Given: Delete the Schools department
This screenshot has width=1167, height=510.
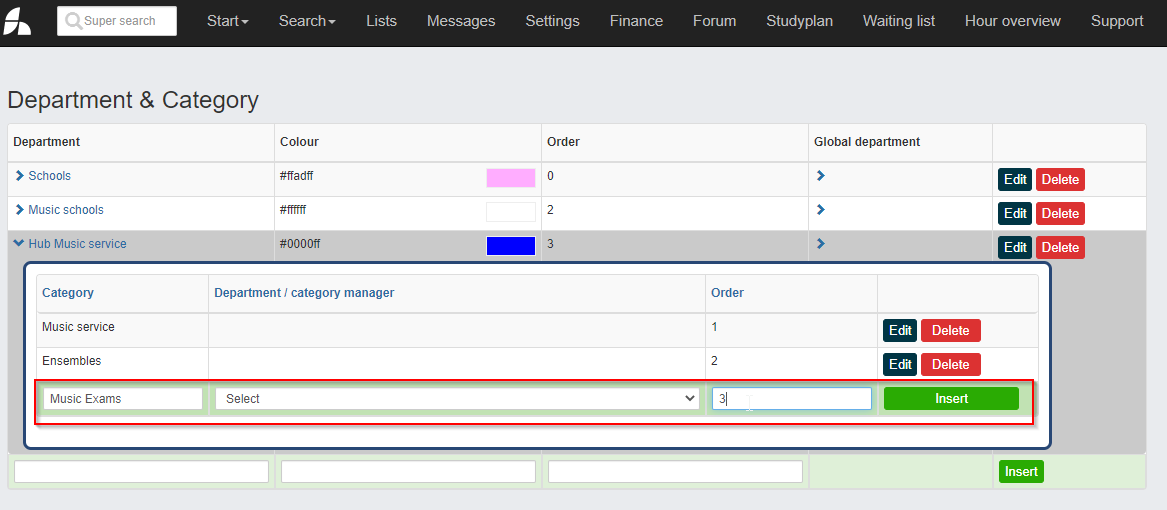Looking at the screenshot, I should point(1060,179).
